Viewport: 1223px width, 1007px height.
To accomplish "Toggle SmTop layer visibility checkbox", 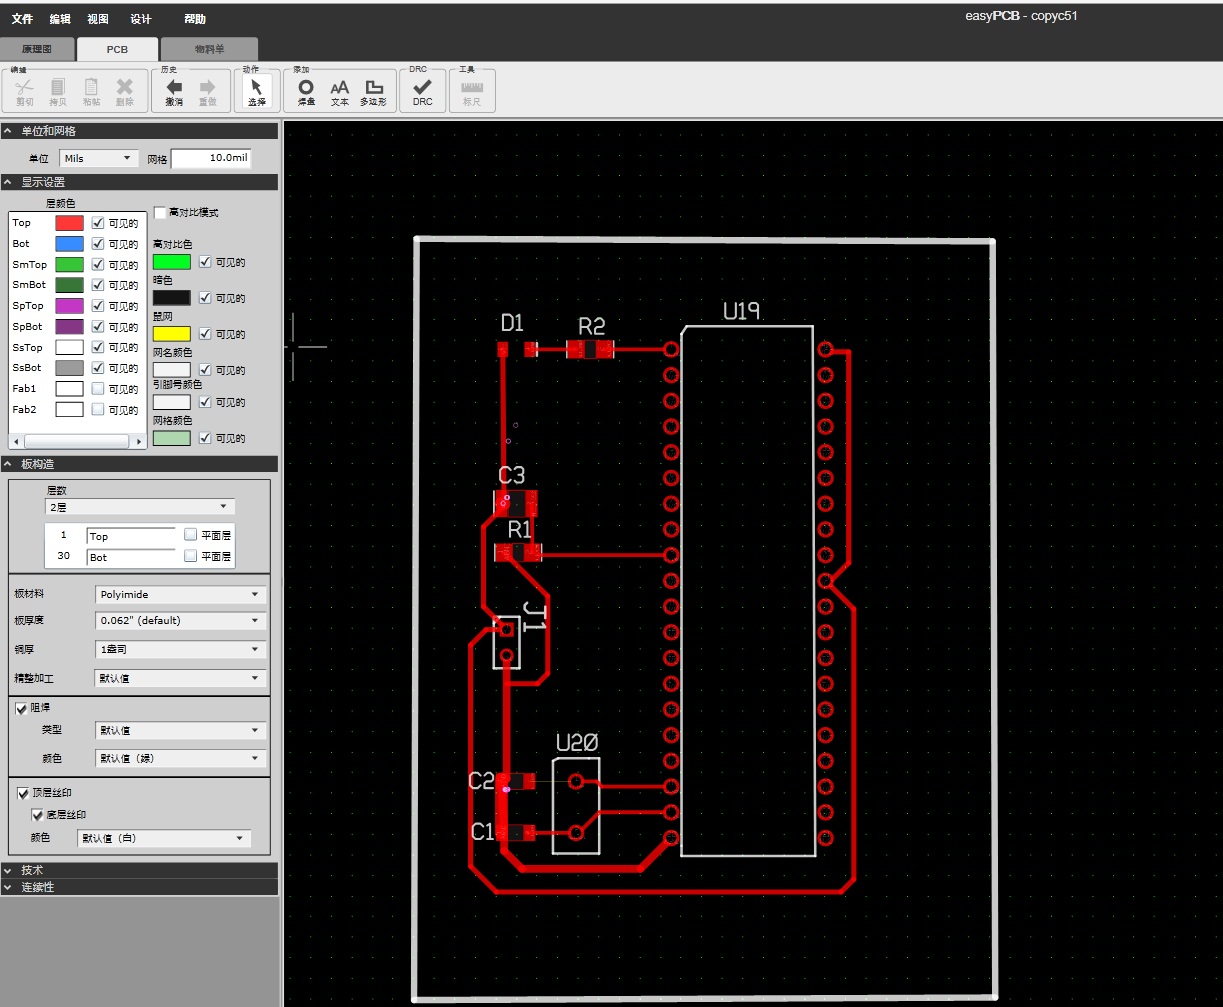I will tap(98, 265).
